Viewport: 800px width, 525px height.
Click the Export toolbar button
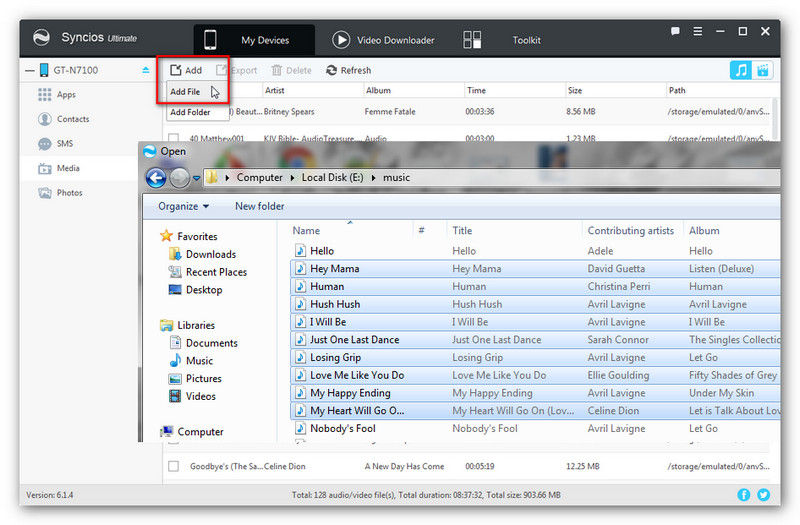237,70
